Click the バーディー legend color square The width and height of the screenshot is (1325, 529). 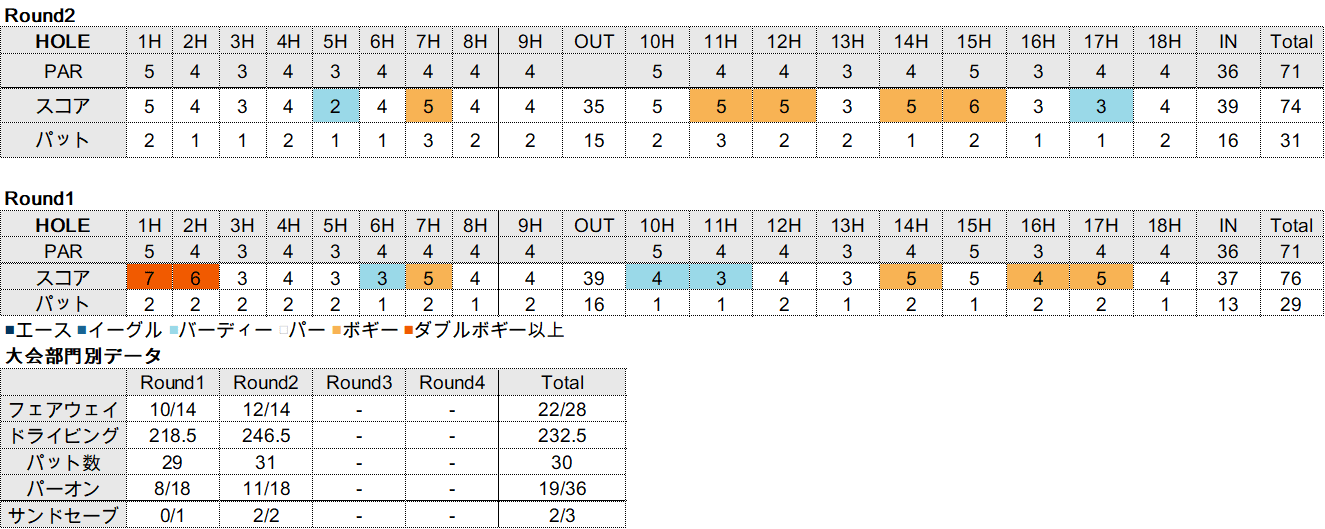coord(175,330)
